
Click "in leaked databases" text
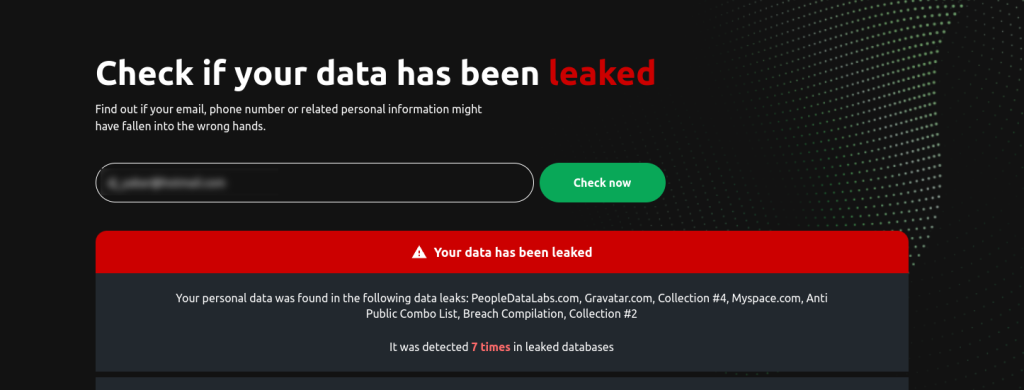[x=564, y=348]
